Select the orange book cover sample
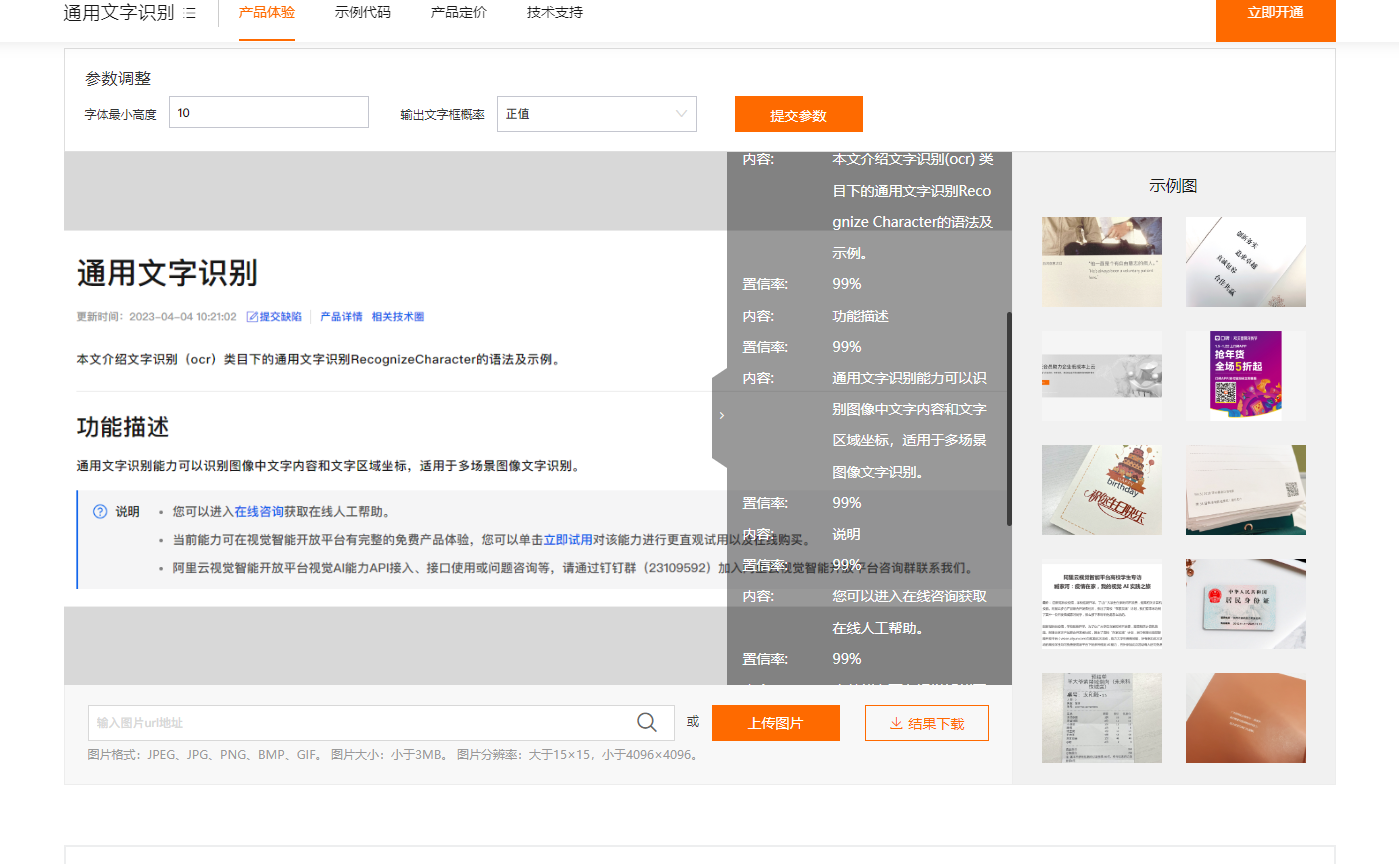1399x864 pixels. click(x=1246, y=718)
